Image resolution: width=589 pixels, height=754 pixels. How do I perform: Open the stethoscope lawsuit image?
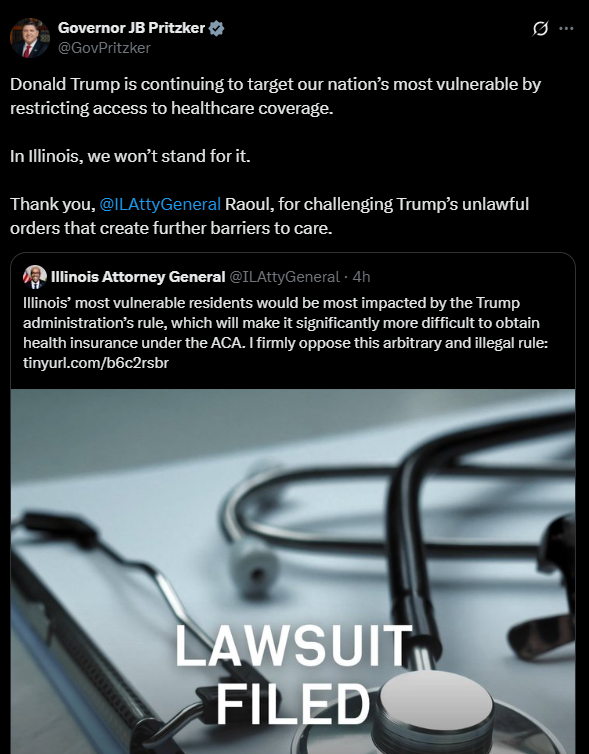click(x=293, y=571)
